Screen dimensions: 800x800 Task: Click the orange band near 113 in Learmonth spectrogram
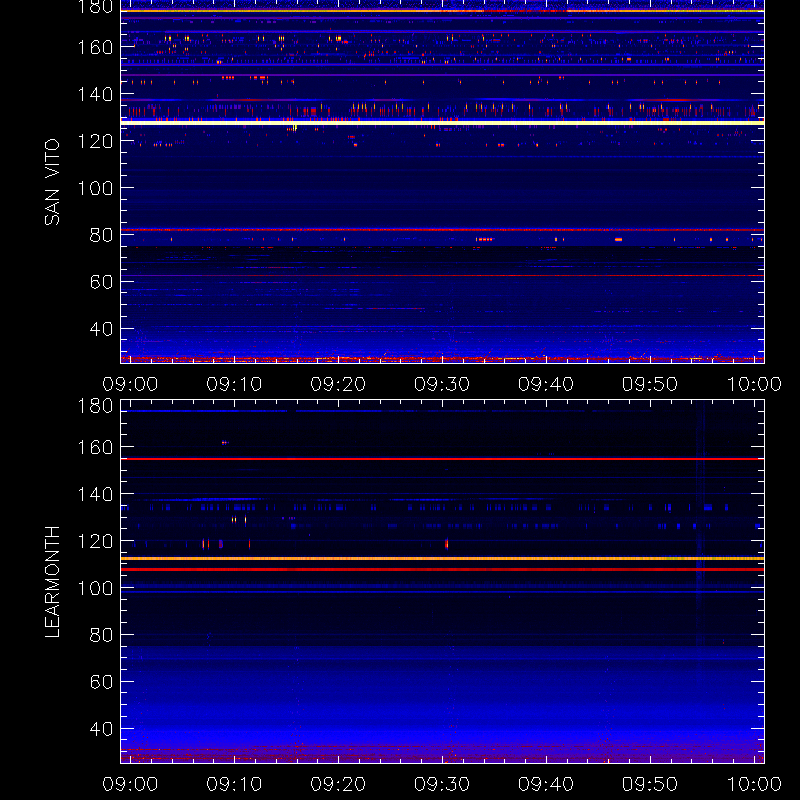click(x=442, y=559)
